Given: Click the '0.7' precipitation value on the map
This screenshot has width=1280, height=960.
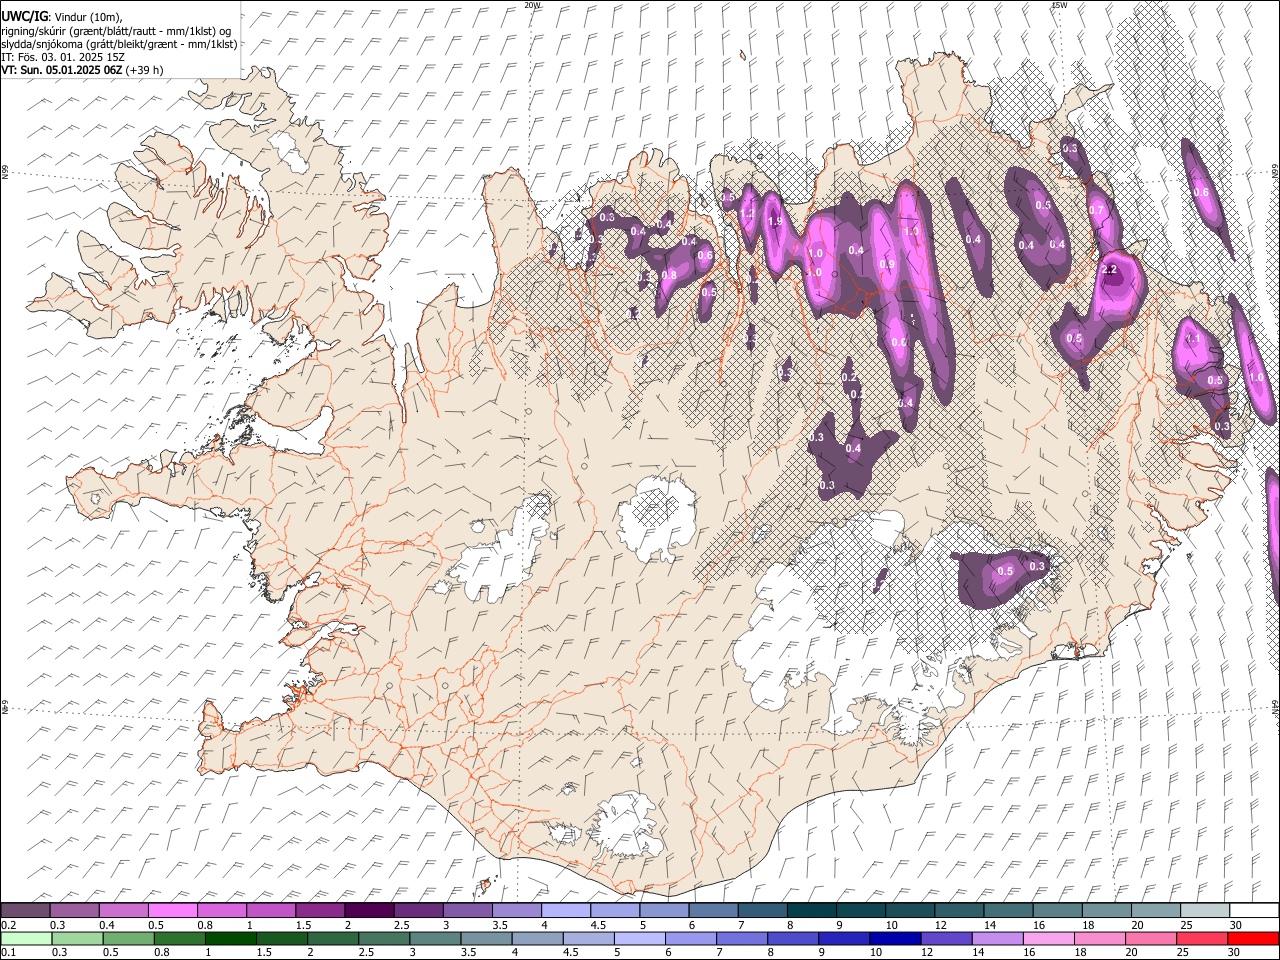Looking at the screenshot, I should click(1096, 211).
